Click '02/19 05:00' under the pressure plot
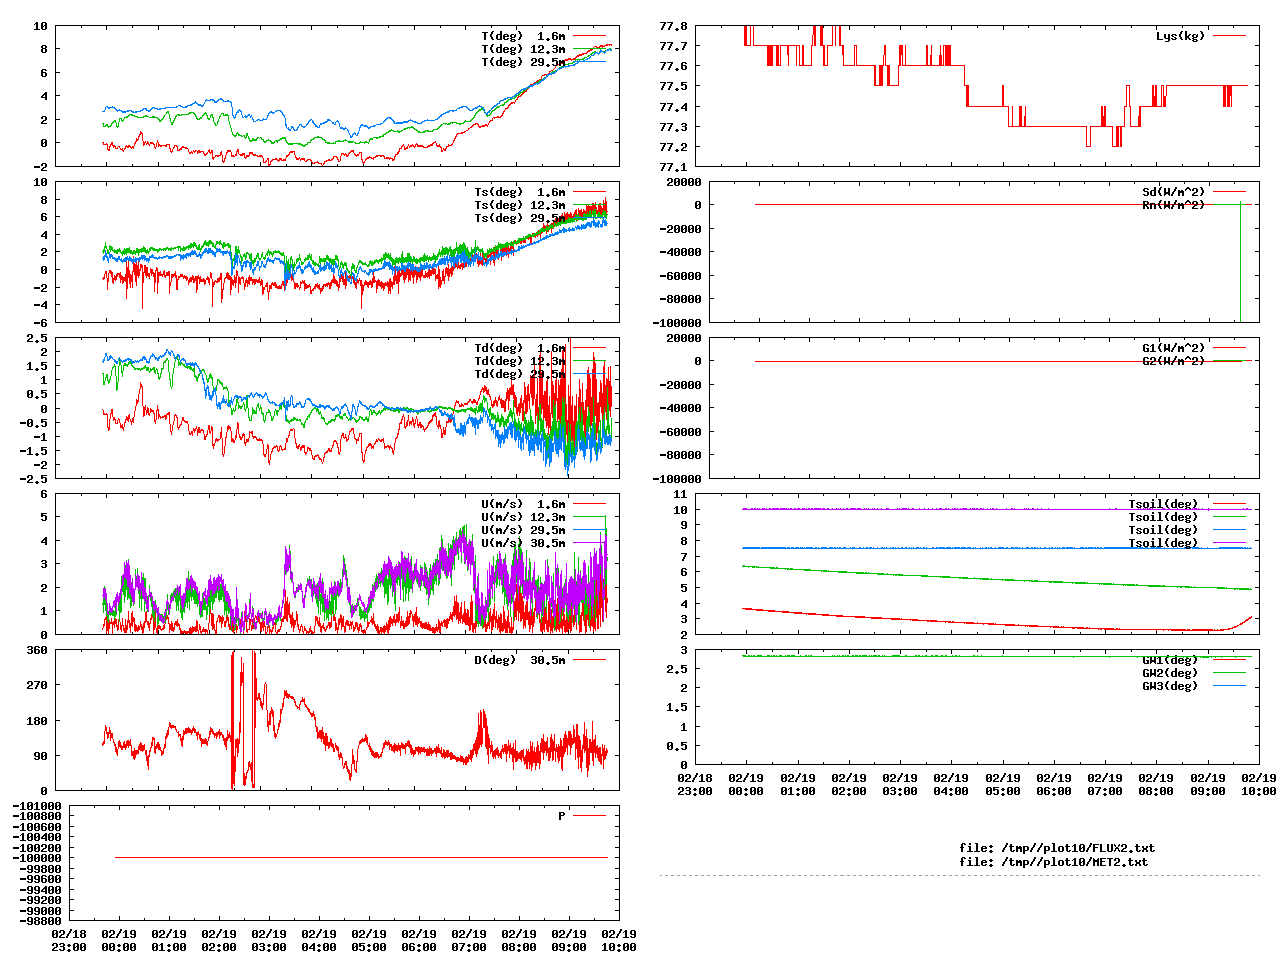This screenshot has width=1280, height=960. (369, 941)
